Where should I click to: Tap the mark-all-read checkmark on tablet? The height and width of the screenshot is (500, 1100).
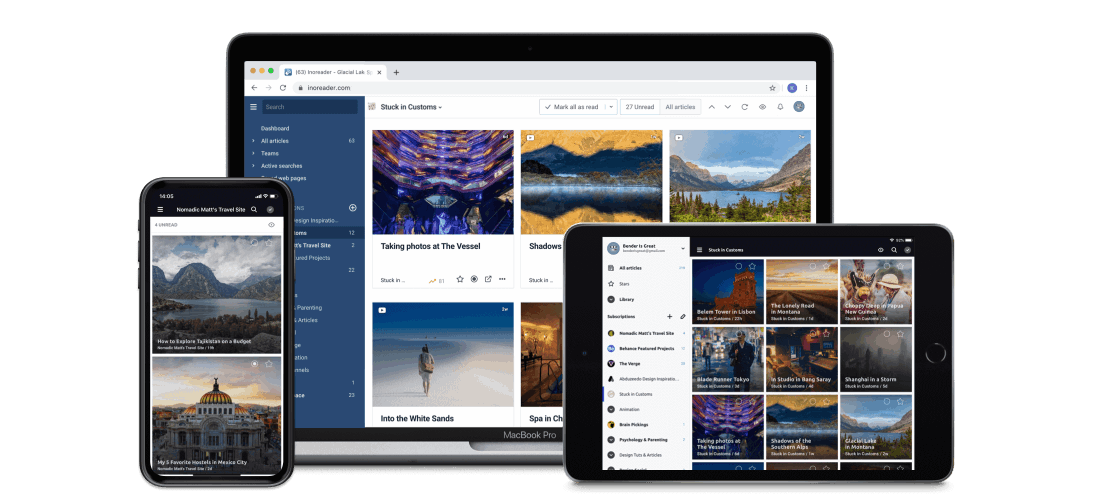(907, 250)
